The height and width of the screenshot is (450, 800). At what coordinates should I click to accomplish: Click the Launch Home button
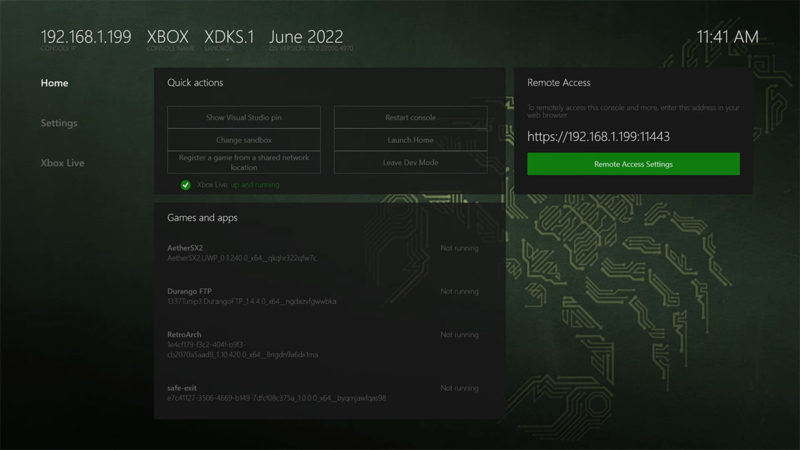coord(410,139)
